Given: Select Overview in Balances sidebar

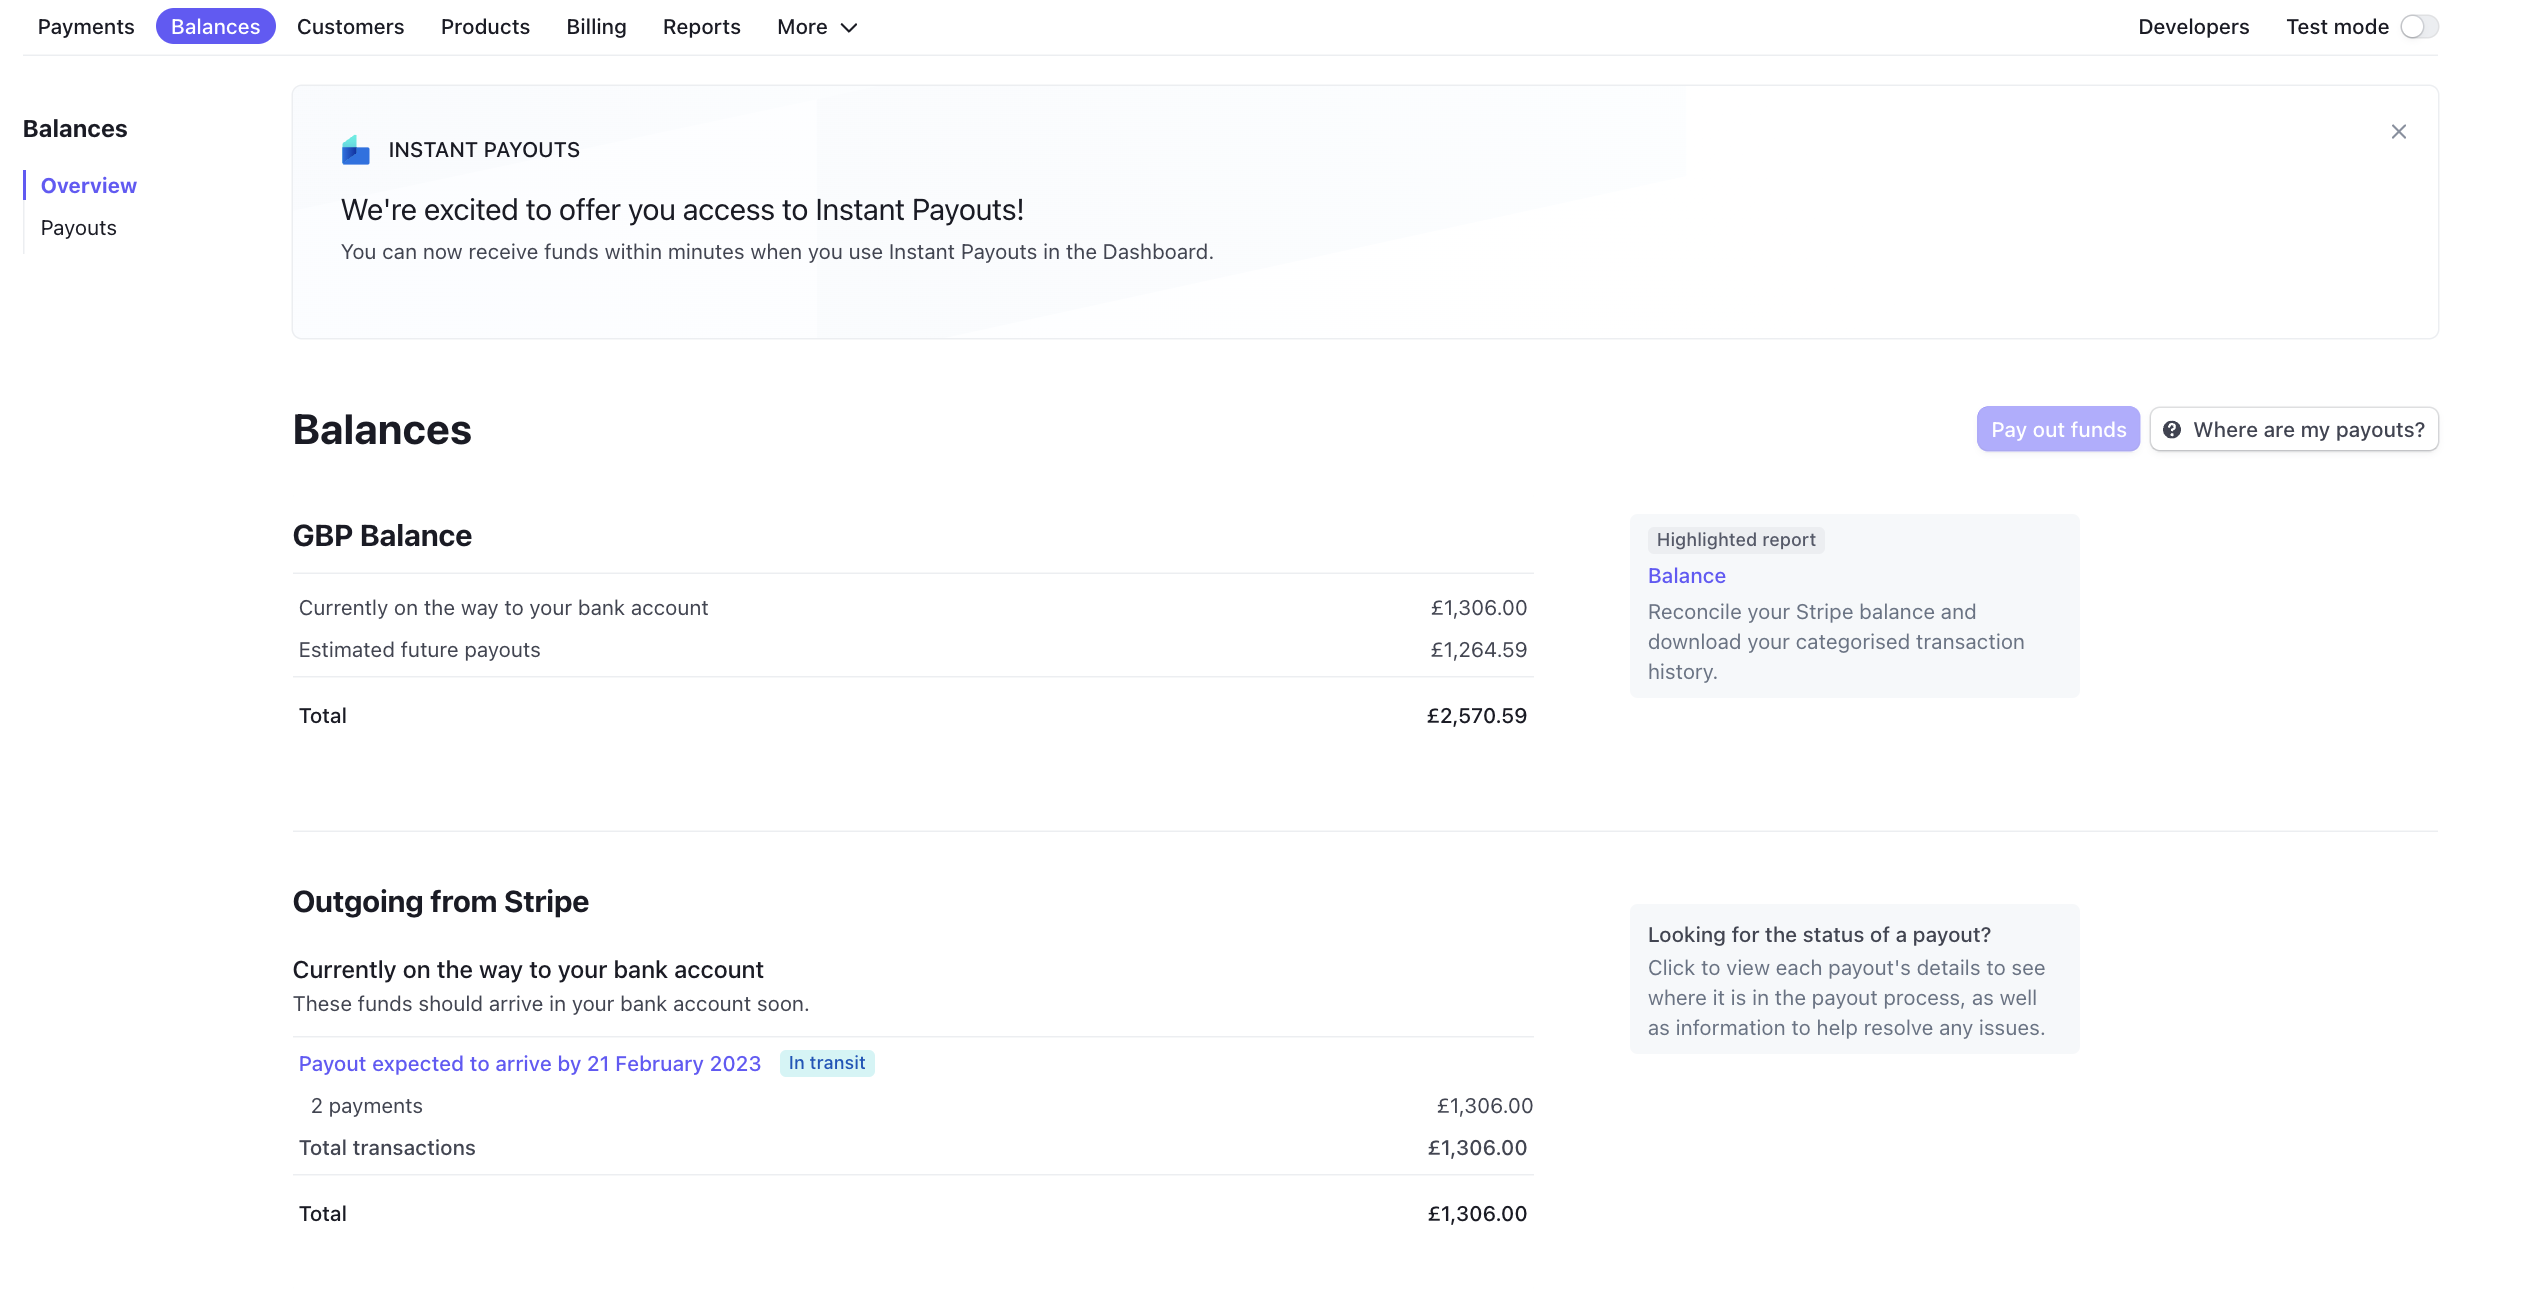Looking at the screenshot, I should (88, 186).
